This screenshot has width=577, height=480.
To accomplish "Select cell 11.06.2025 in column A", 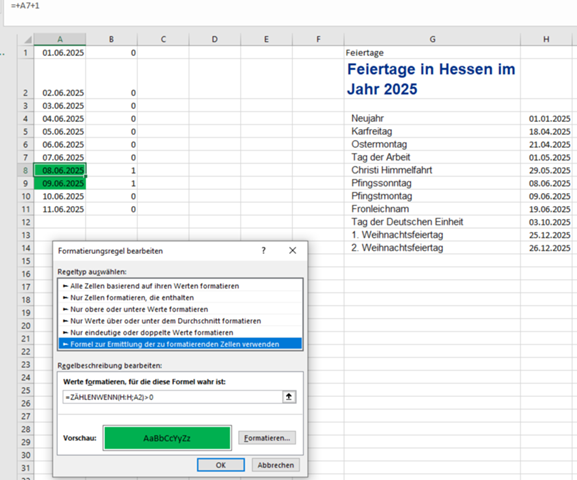I will pyautogui.click(x=60, y=209).
